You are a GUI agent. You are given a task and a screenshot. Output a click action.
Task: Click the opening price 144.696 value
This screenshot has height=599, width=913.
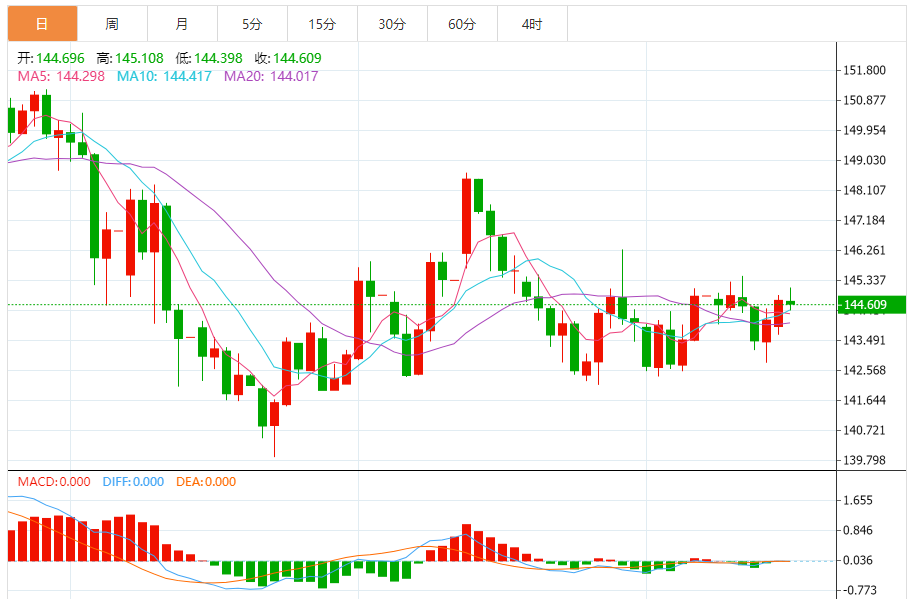(60, 58)
